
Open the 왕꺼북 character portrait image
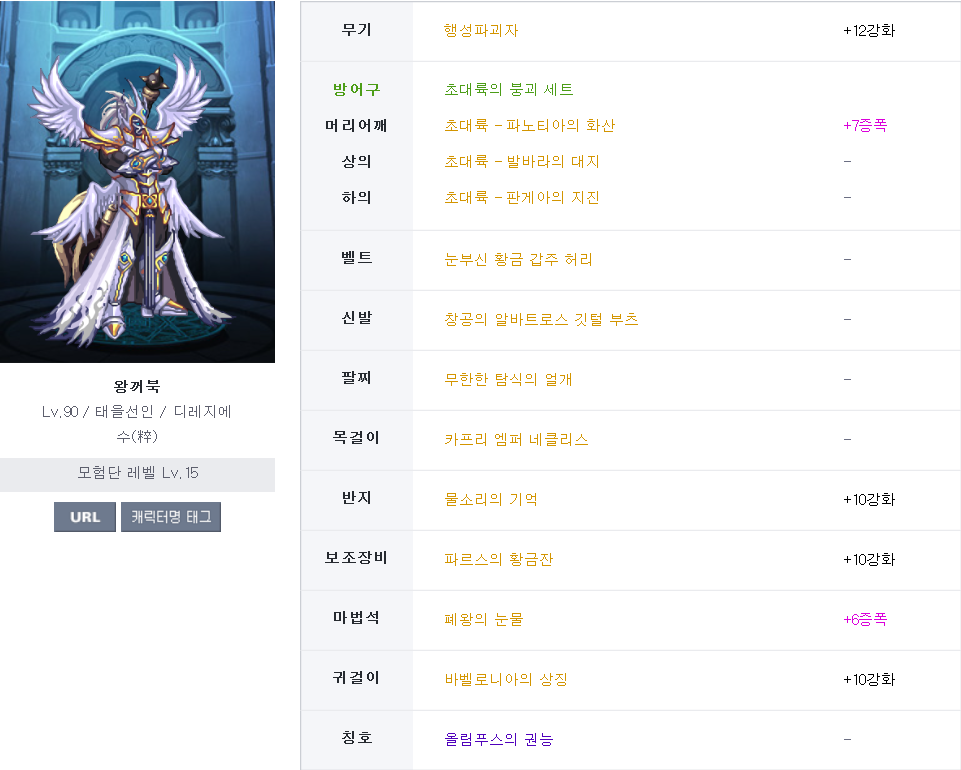coord(137,181)
